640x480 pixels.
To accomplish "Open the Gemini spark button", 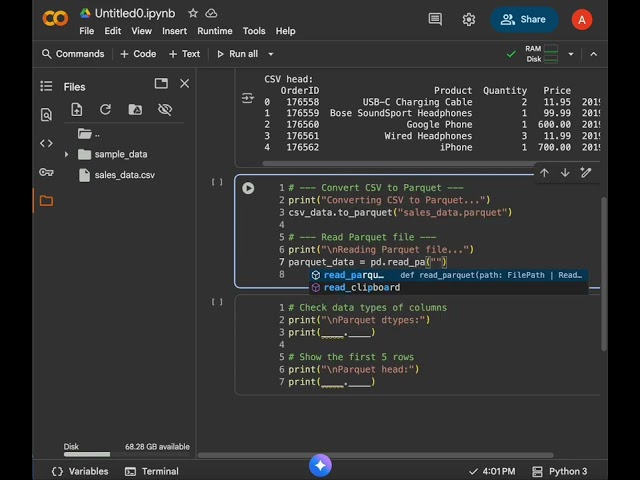I will 320,465.
